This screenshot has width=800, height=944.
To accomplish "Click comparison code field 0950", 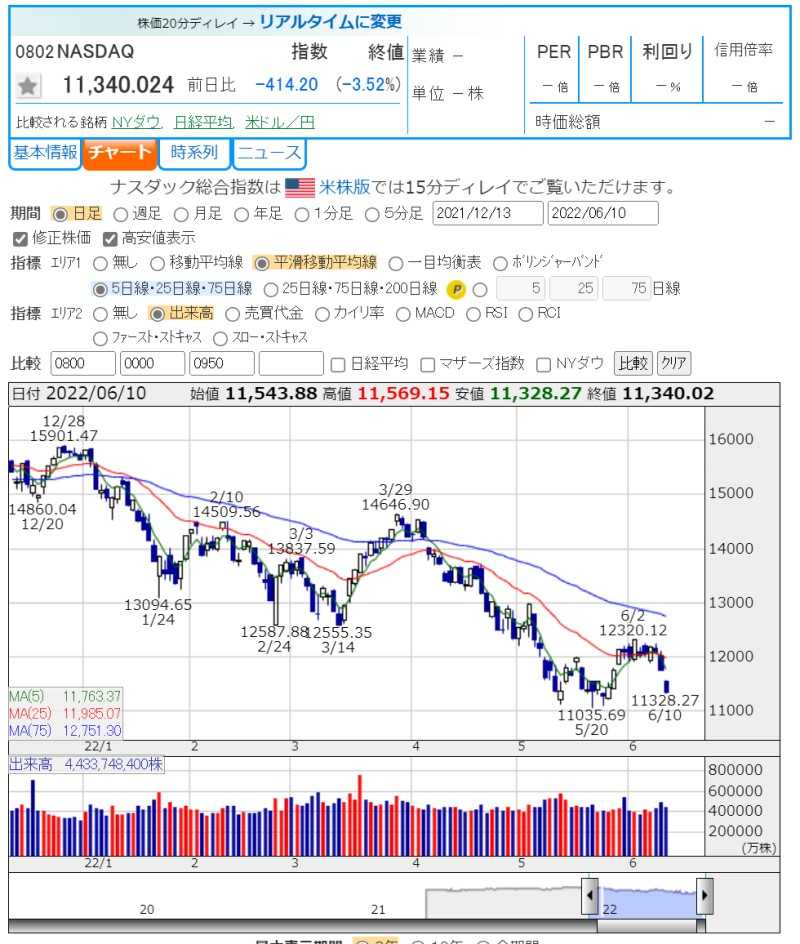I will 222,364.
